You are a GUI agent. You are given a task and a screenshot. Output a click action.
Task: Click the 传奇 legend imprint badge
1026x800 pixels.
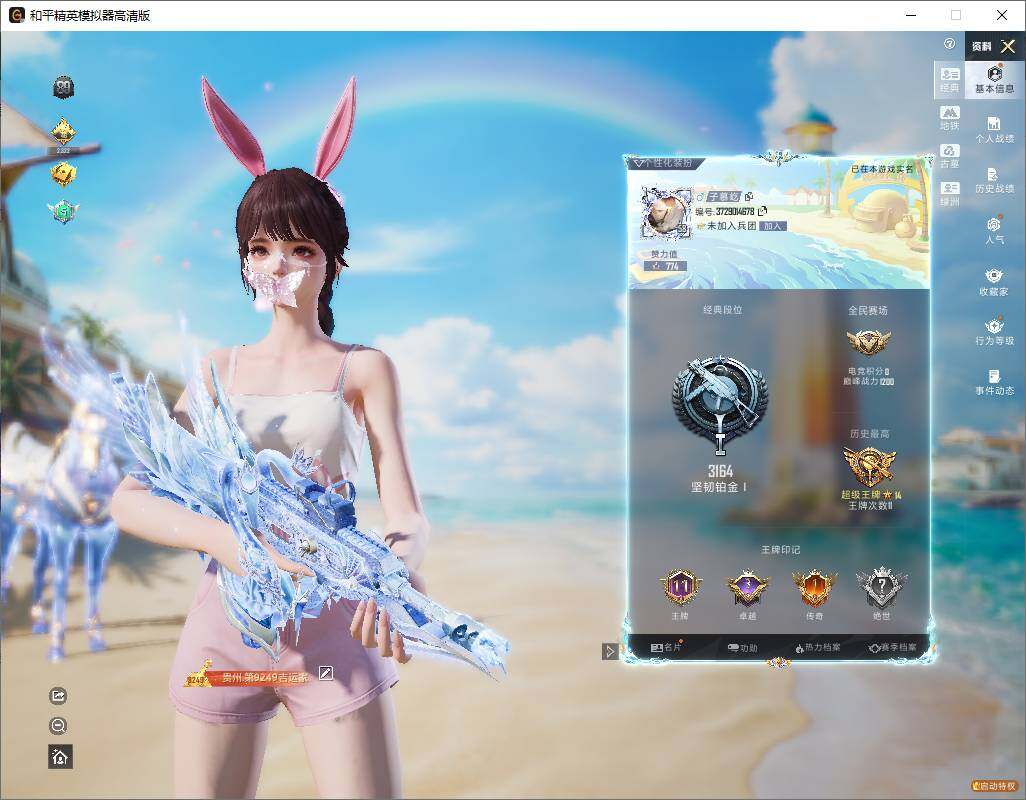[x=814, y=589]
